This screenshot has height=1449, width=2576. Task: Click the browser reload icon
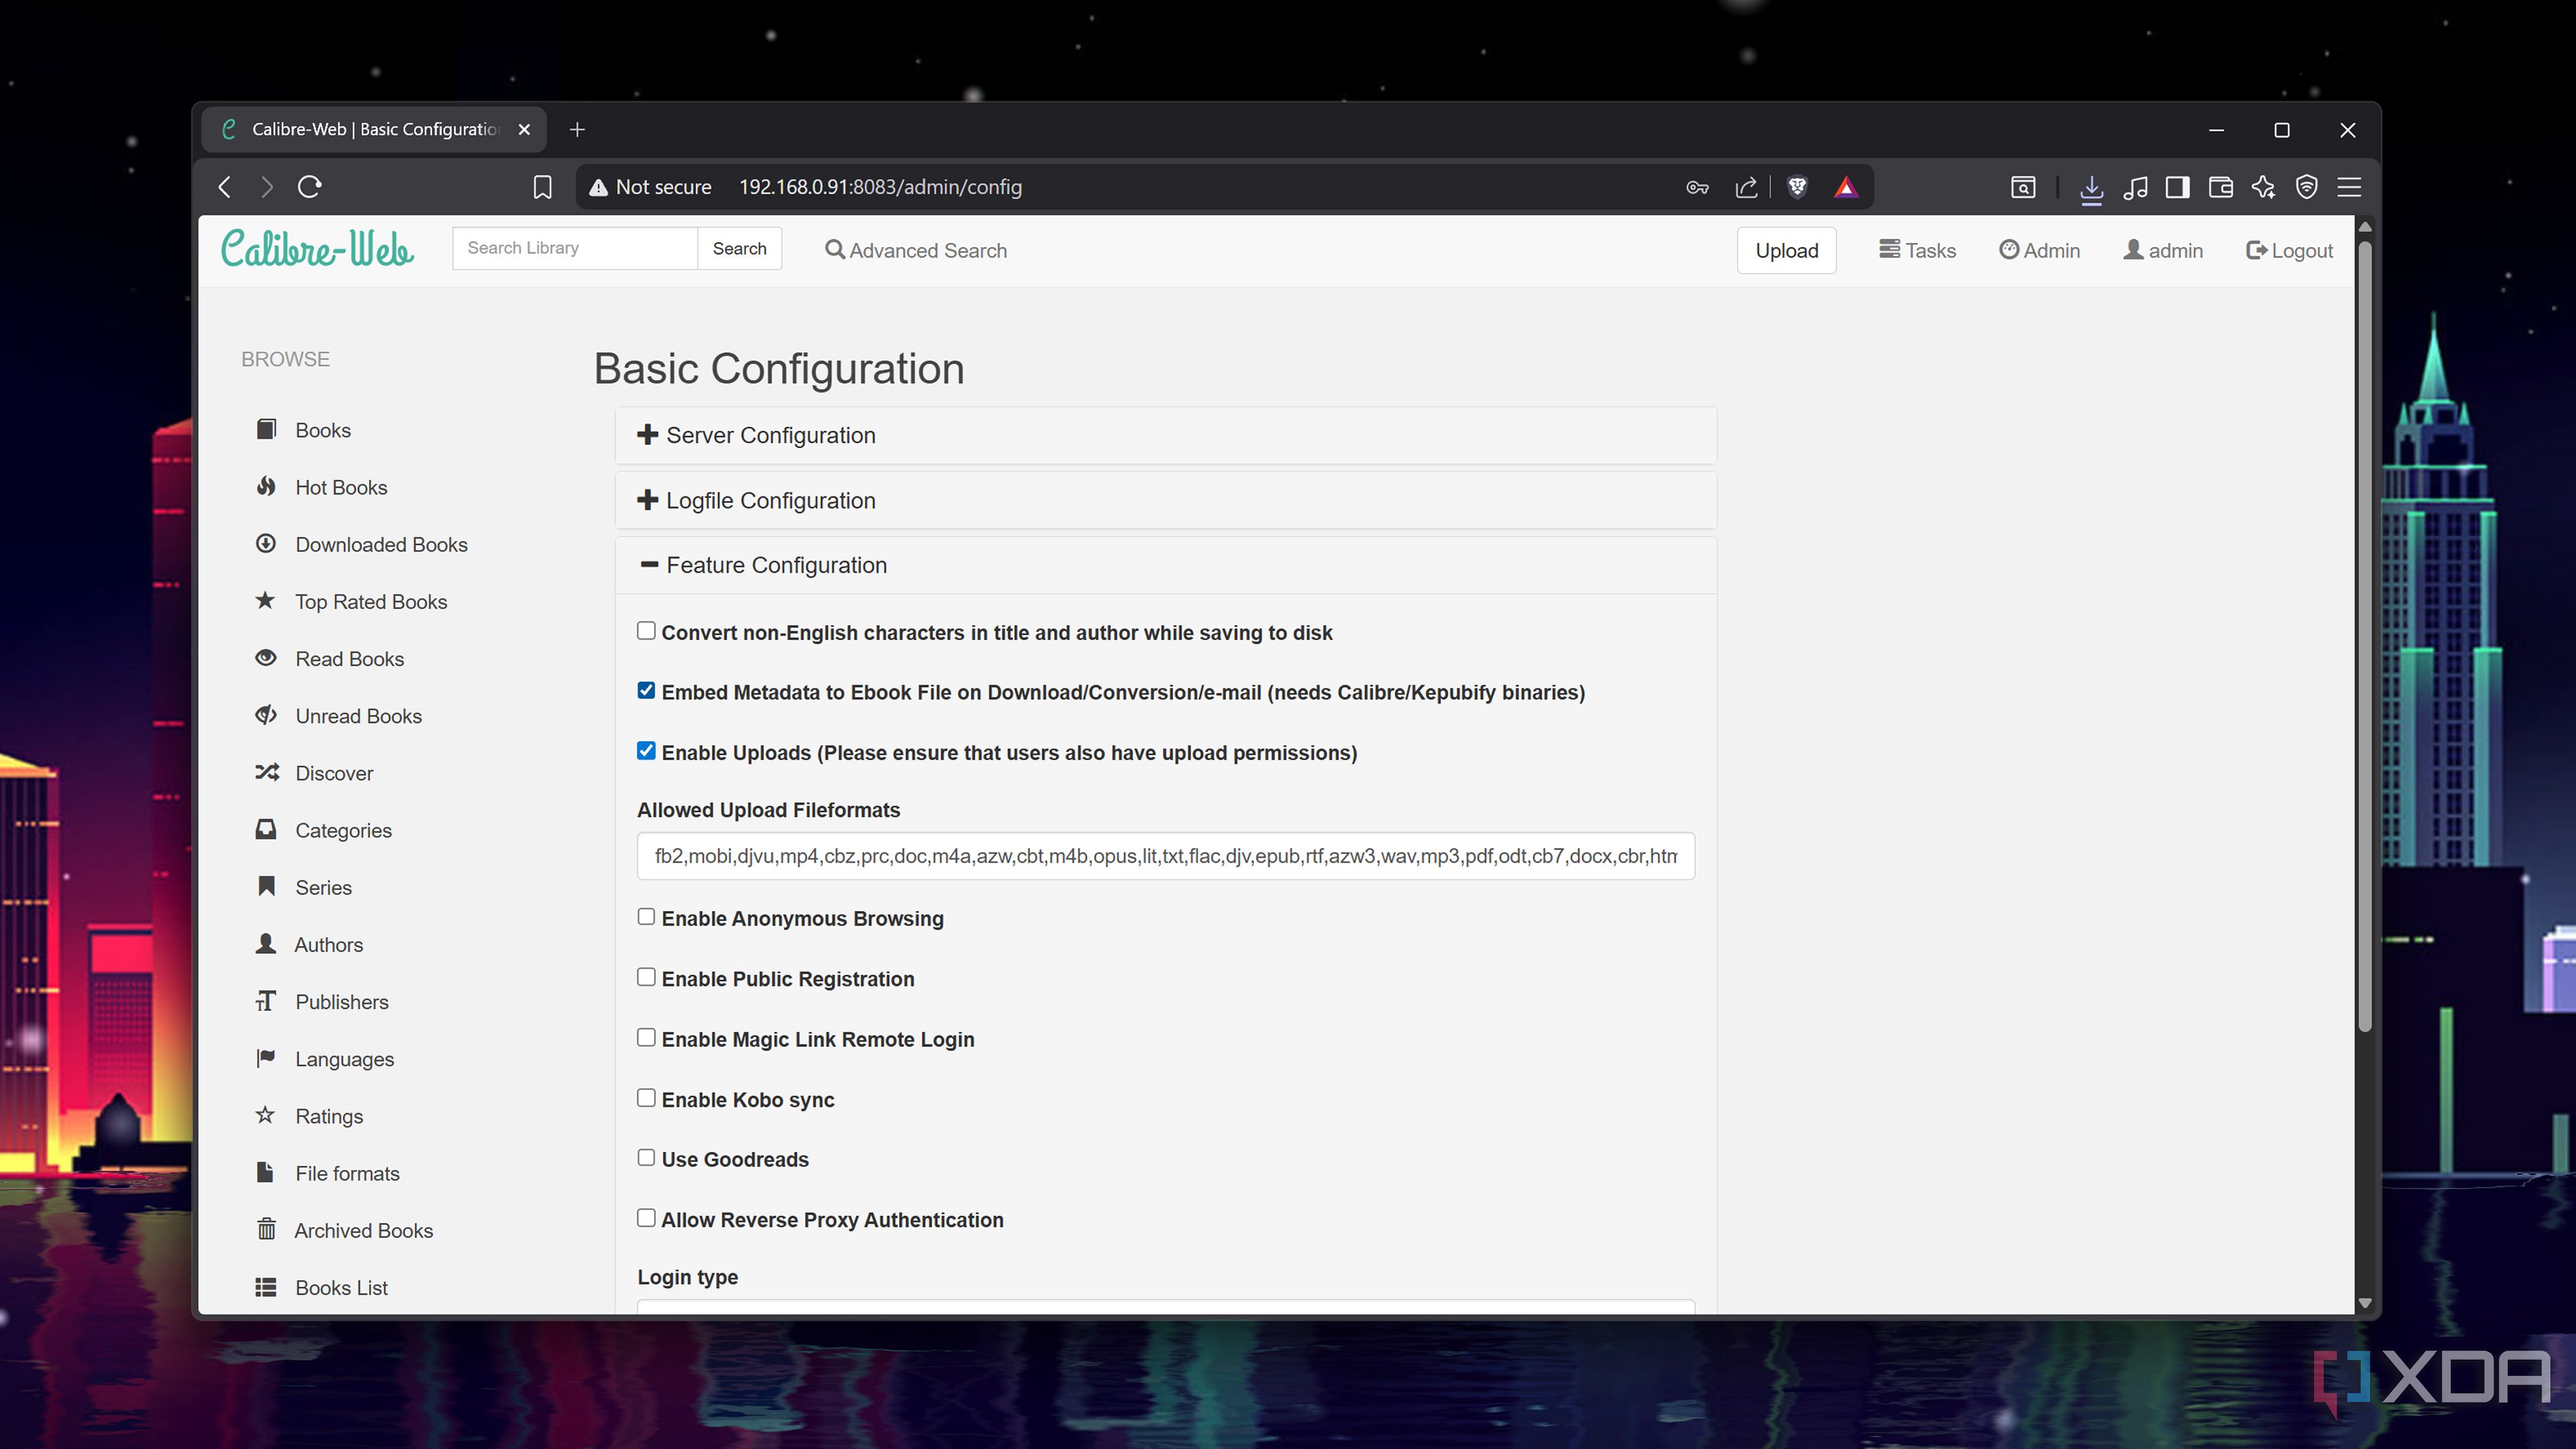tap(310, 187)
